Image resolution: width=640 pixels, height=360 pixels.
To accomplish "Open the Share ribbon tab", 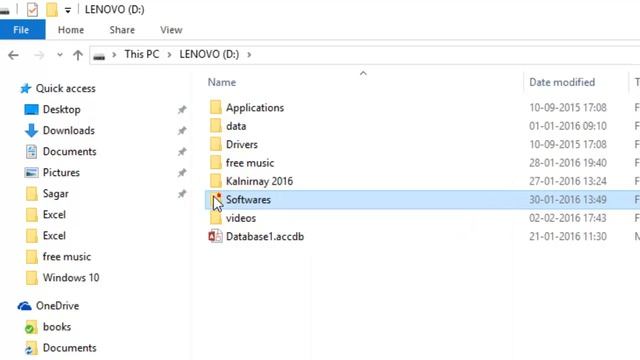I will click(x=122, y=30).
